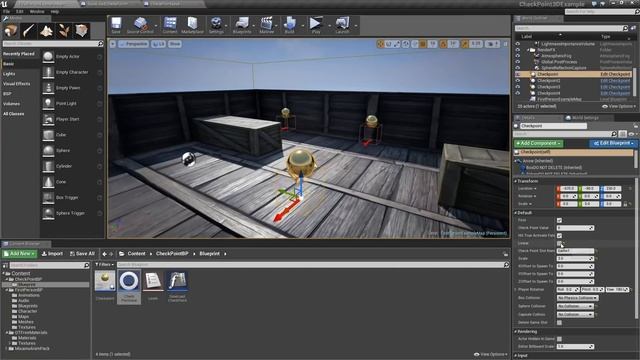Viewport: 640px width, 360px height.
Task: Select the Checkpoint blueprint sphere thumbnail
Action: click(105, 280)
